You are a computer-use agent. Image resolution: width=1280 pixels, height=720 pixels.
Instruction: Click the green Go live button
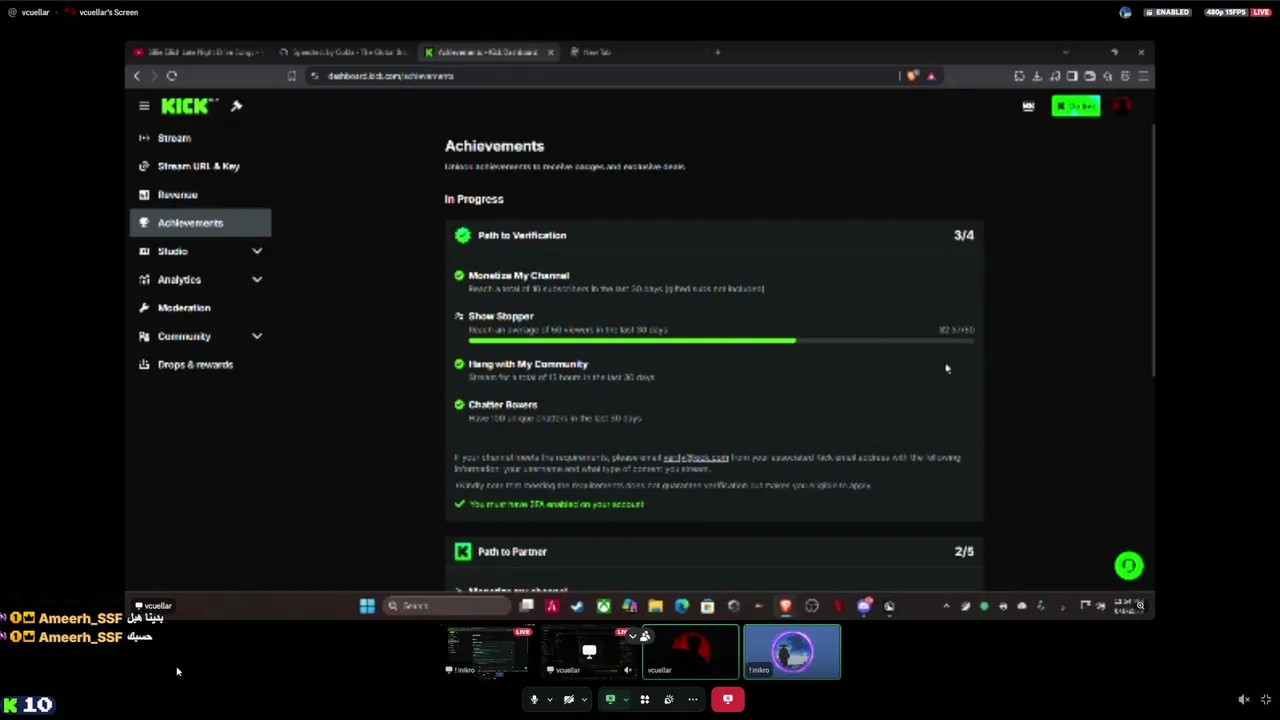[1076, 106]
